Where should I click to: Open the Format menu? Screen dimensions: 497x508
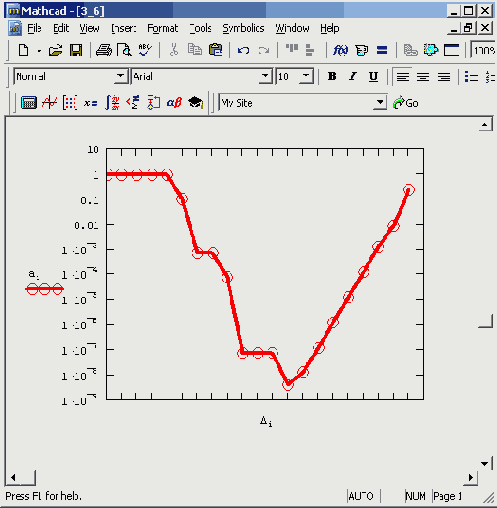point(163,29)
